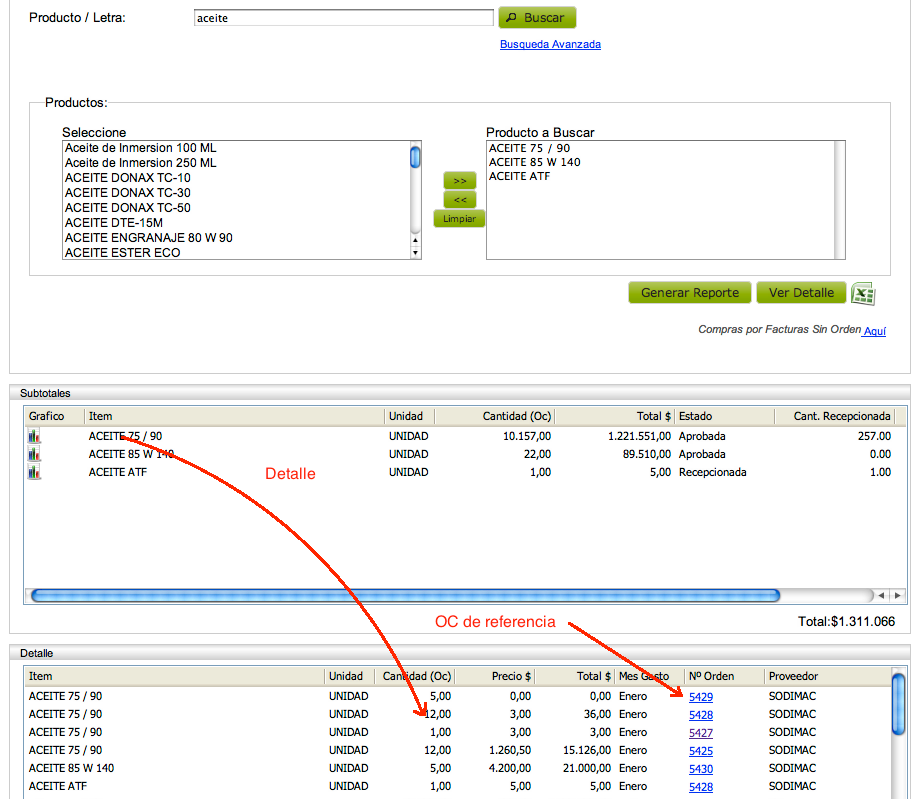Click Subtotales horizontal scrollbar thumb

[x=405, y=595]
